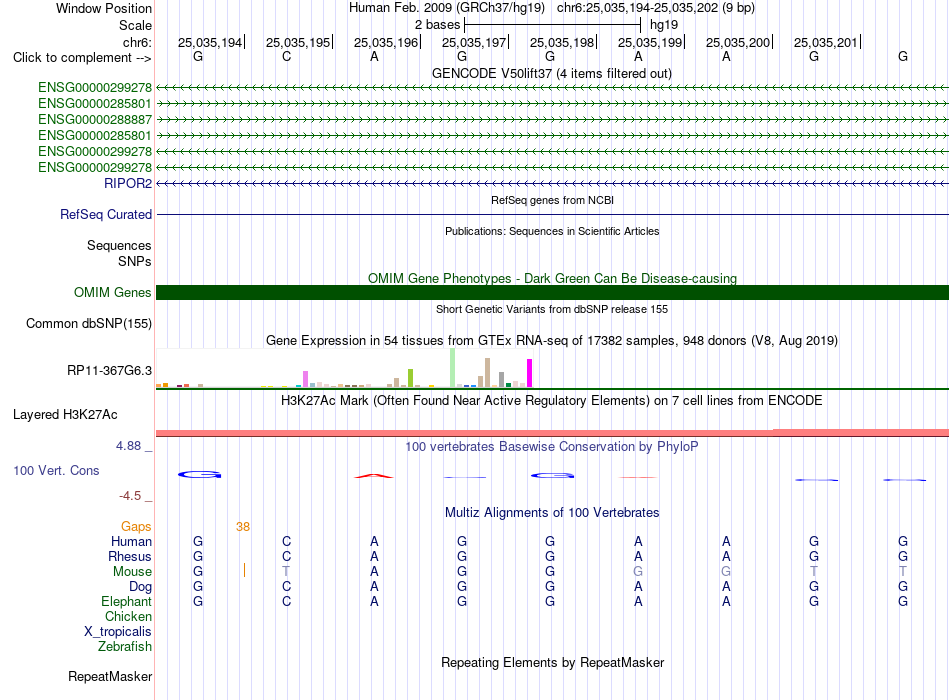Click the pink H3K27Ac signal bar
Screen dimensions: 950x700
click(x=552, y=433)
